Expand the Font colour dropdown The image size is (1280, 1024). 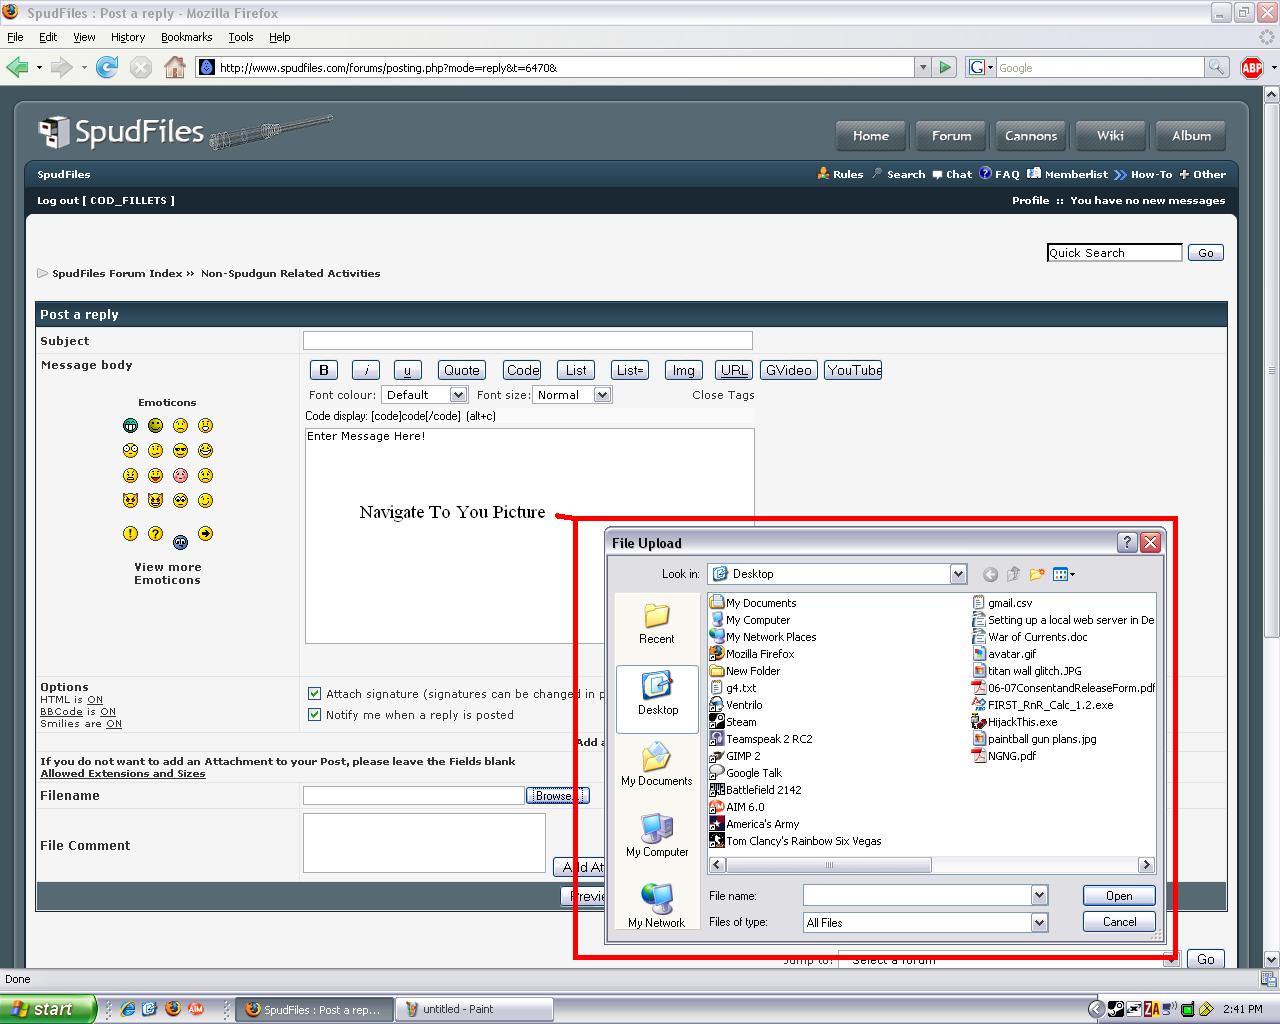click(458, 395)
